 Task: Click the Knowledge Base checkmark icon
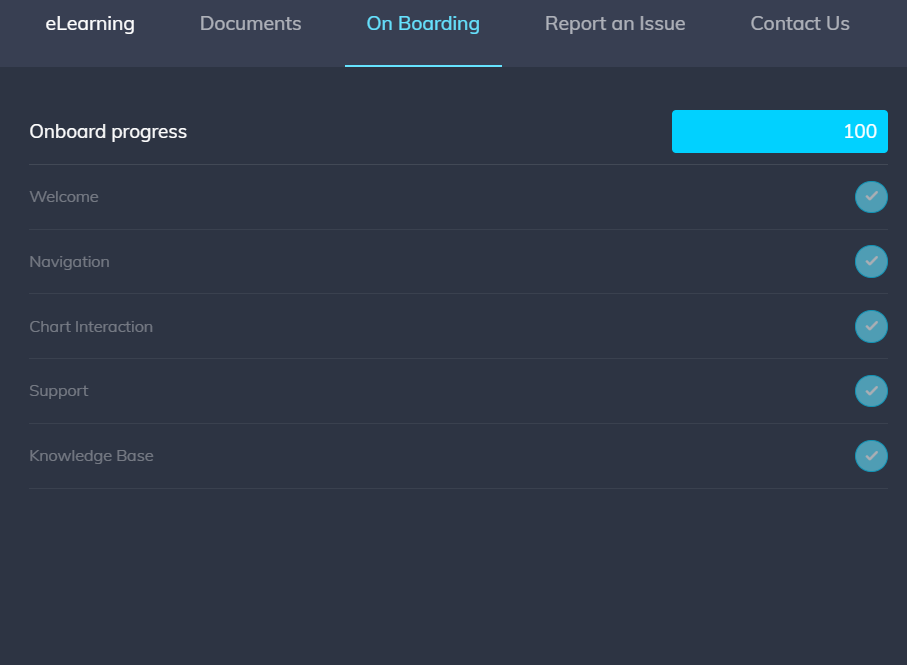[x=871, y=456]
